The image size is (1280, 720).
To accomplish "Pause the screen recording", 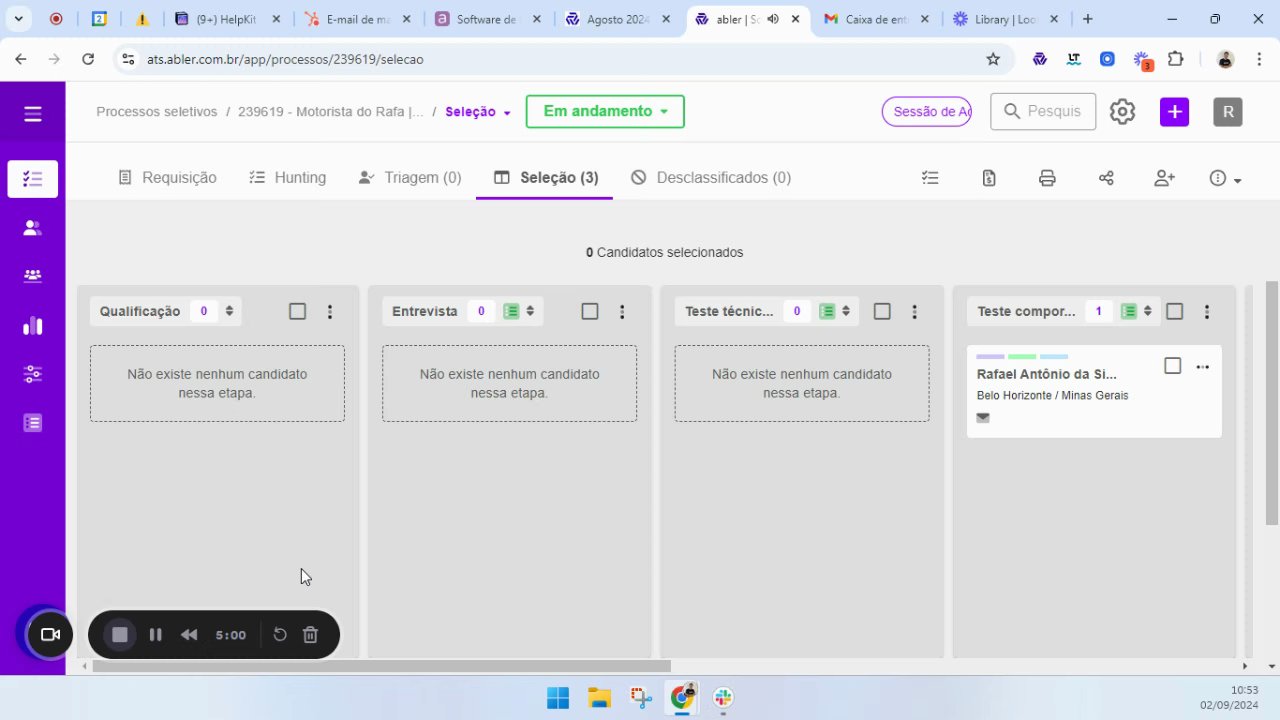I will coord(156,634).
